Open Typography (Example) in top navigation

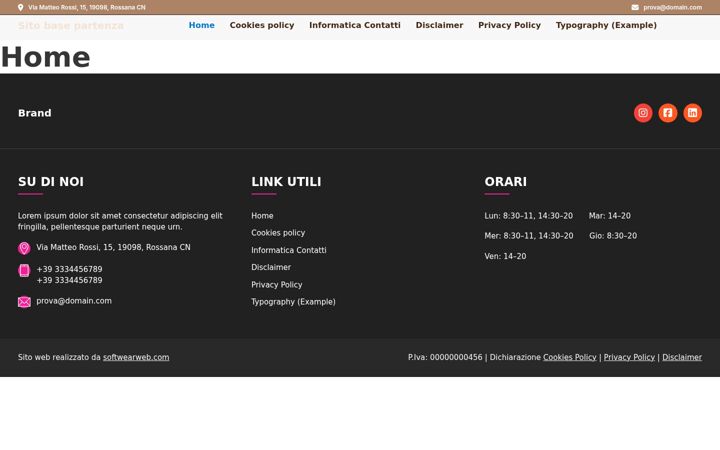click(606, 25)
